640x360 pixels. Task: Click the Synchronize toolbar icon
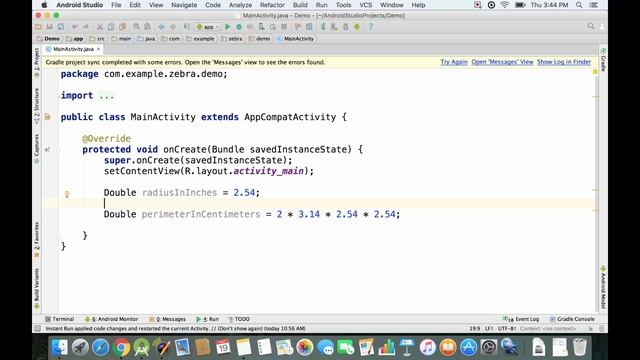pos(61,27)
